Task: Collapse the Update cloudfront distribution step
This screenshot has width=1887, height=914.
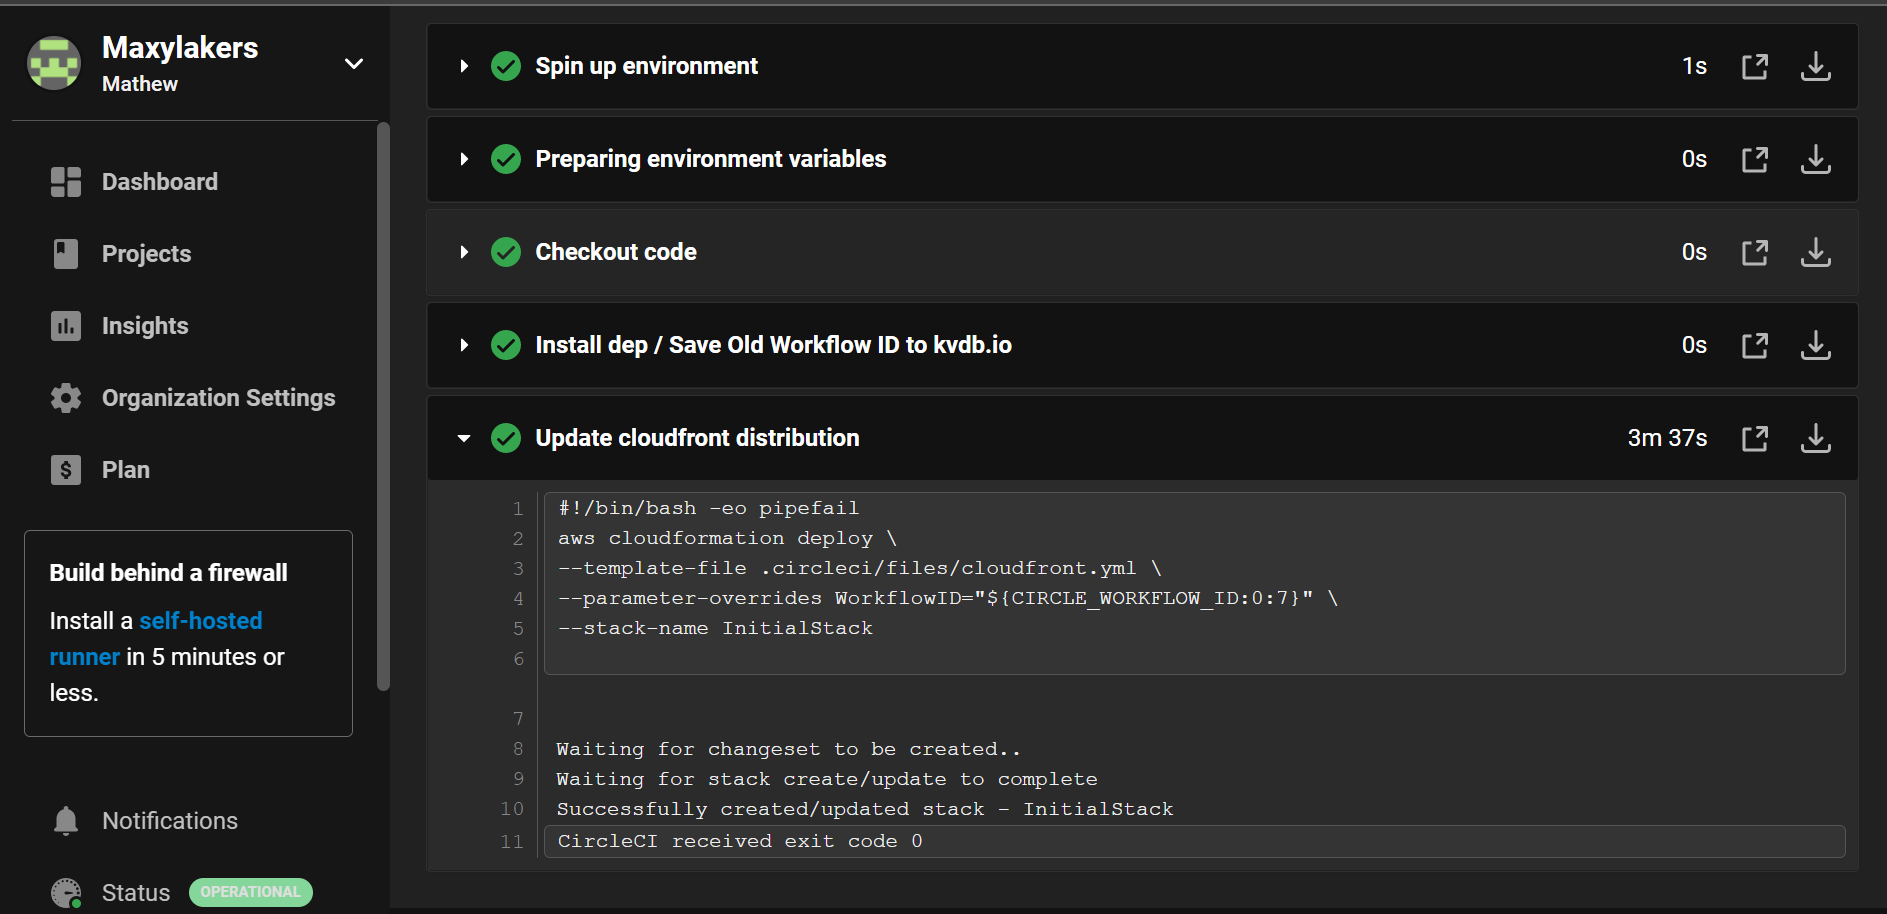Action: (463, 438)
